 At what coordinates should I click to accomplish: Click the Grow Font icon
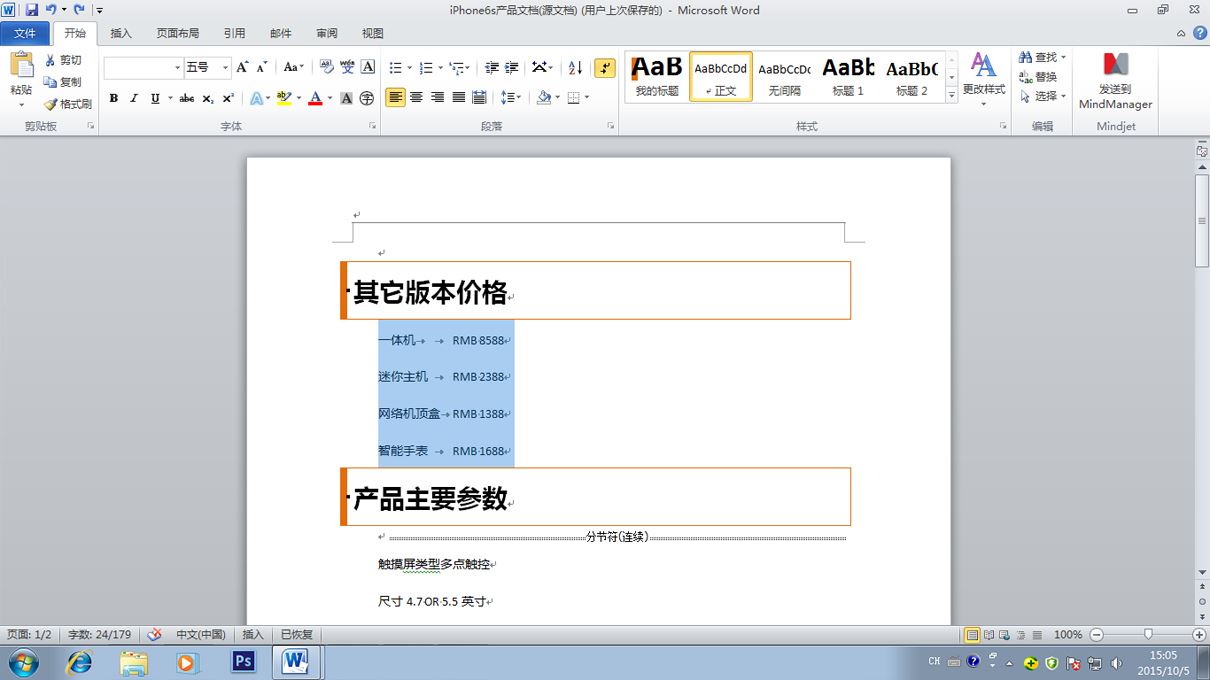click(242, 67)
